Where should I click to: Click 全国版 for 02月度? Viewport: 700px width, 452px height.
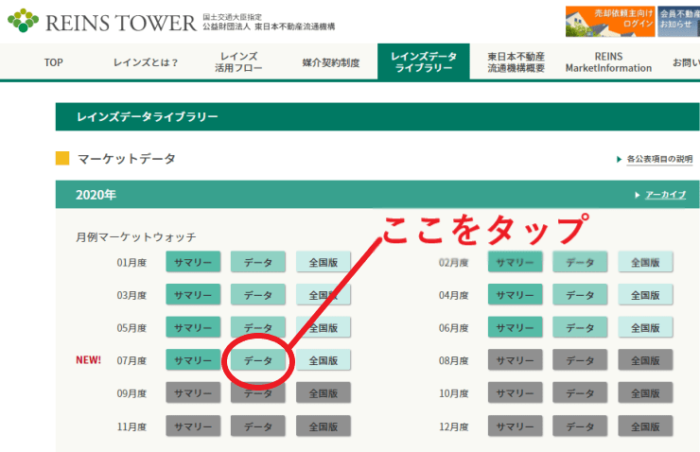point(645,262)
